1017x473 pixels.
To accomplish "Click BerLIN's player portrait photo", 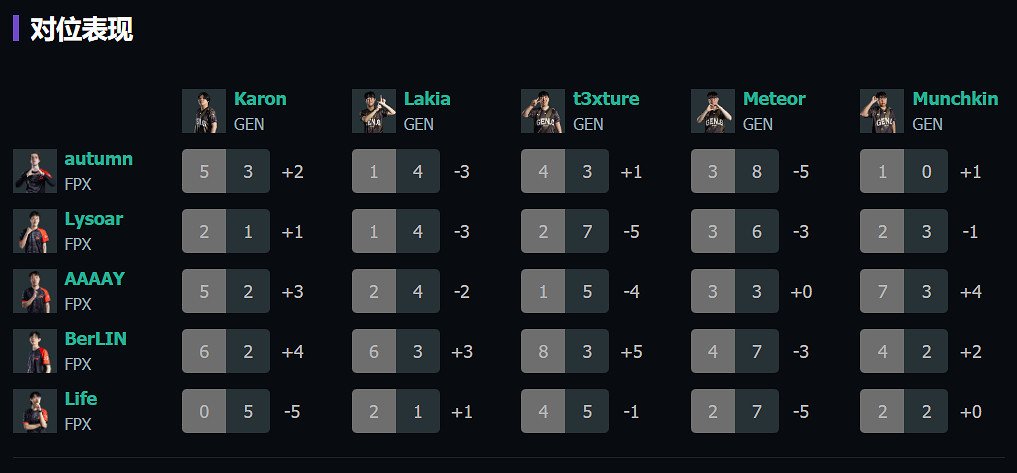I will point(35,351).
